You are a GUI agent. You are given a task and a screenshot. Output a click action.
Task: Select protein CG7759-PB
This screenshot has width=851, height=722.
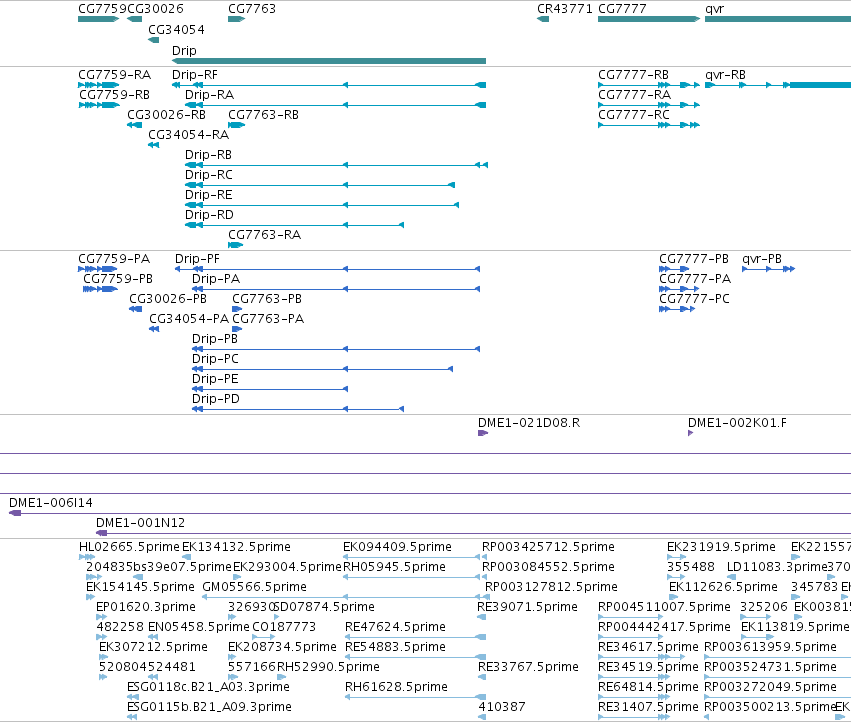pyautogui.click(x=118, y=278)
